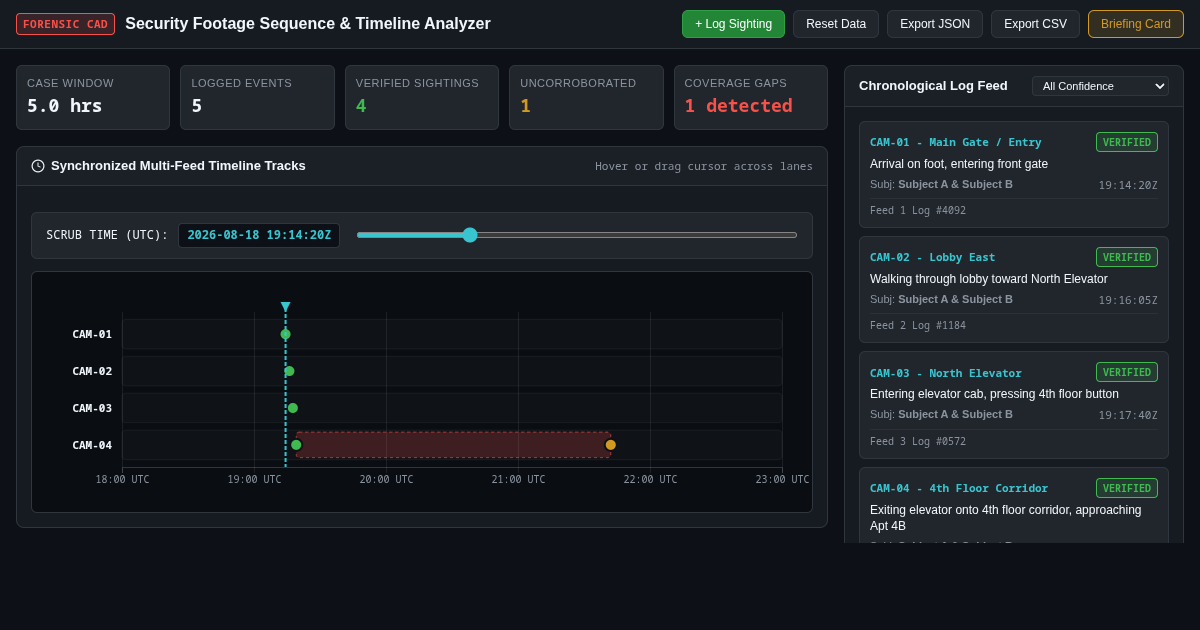
Task: Open the All Confidence filter dropdown
Action: (1100, 86)
